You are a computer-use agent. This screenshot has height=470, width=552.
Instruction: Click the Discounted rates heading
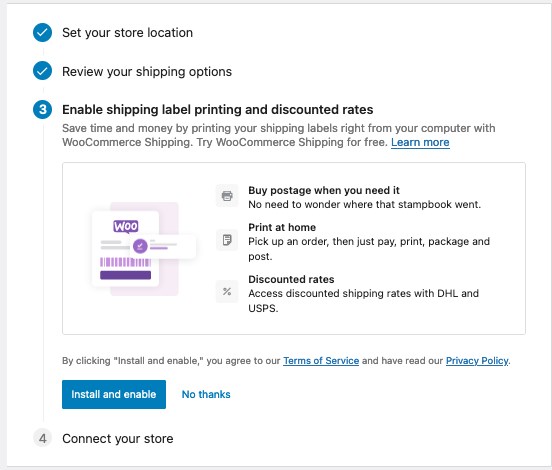point(291,279)
